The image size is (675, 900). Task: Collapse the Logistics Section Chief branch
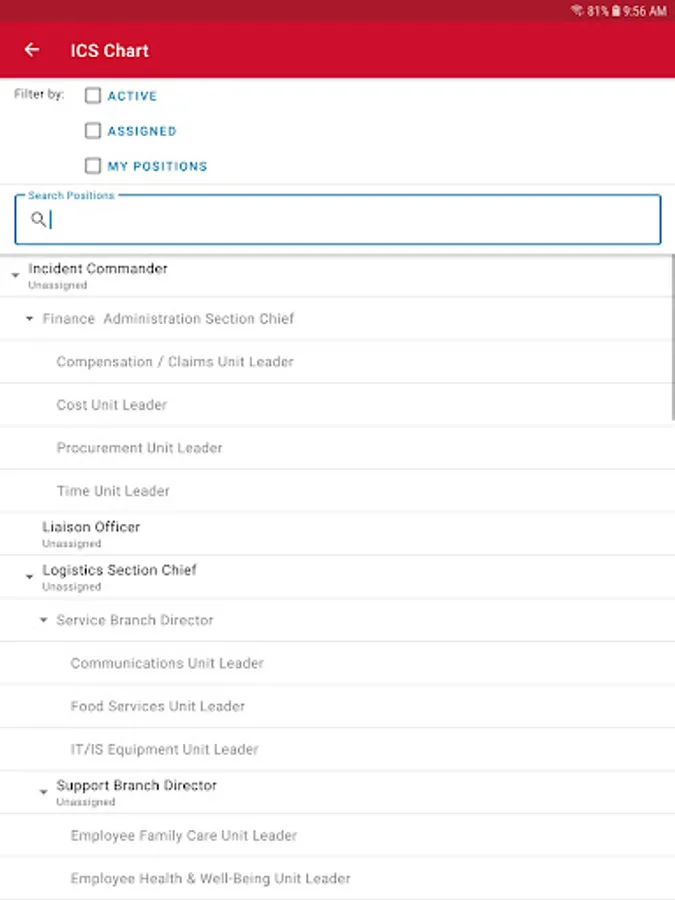[x=29, y=577]
